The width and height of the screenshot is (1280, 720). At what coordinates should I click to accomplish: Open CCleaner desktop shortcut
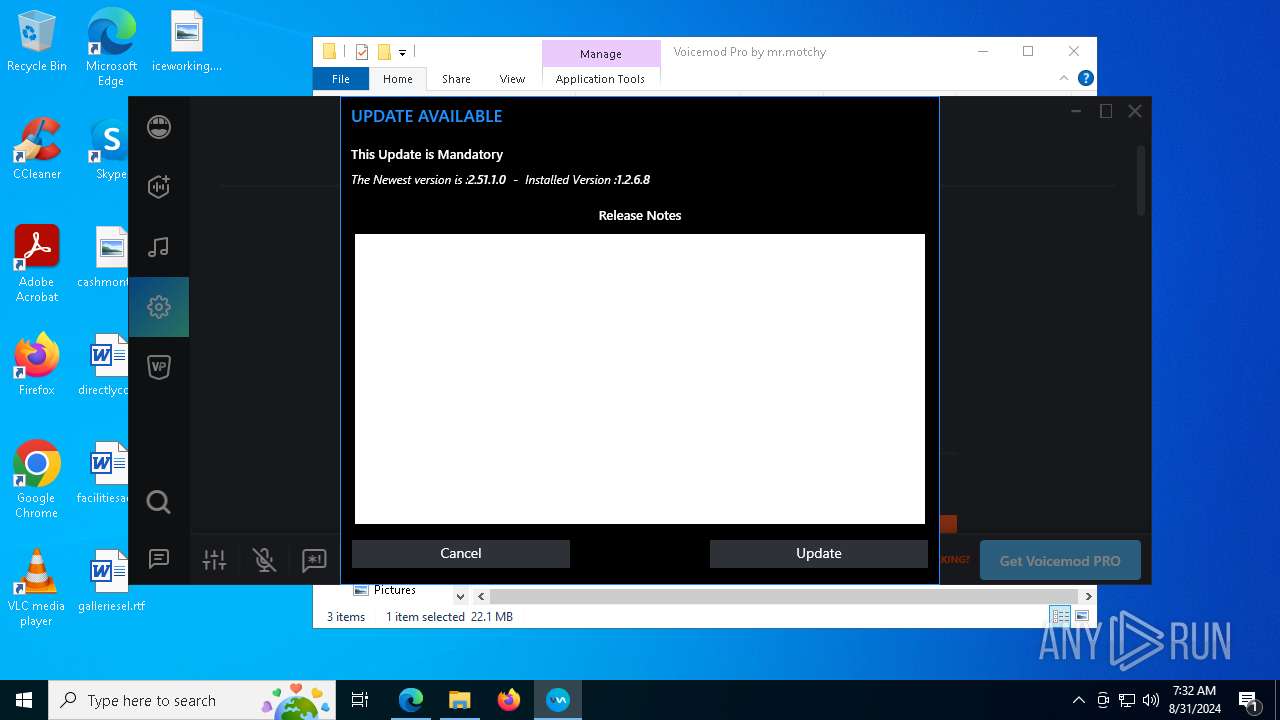[x=37, y=148]
